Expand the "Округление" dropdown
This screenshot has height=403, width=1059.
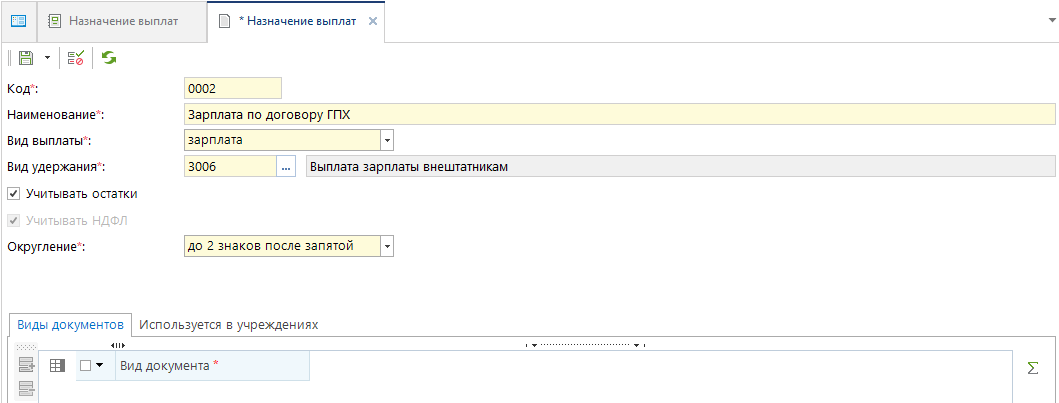coord(387,245)
